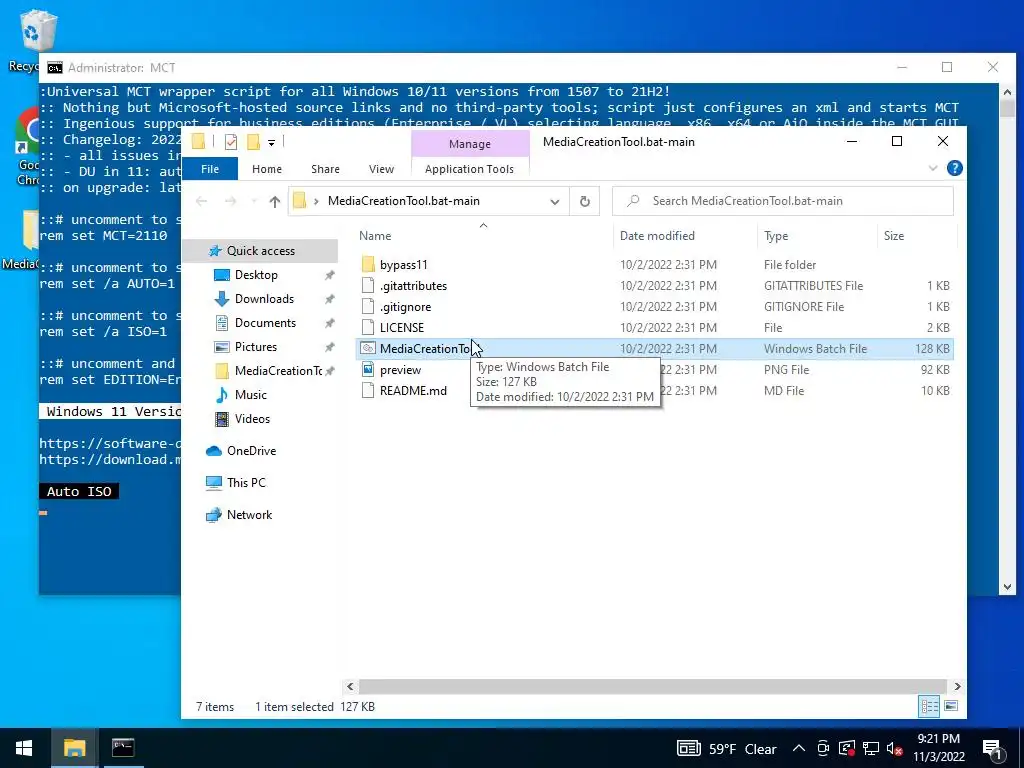
Task: Open Pictures in navigation pane
Action: coord(255,347)
